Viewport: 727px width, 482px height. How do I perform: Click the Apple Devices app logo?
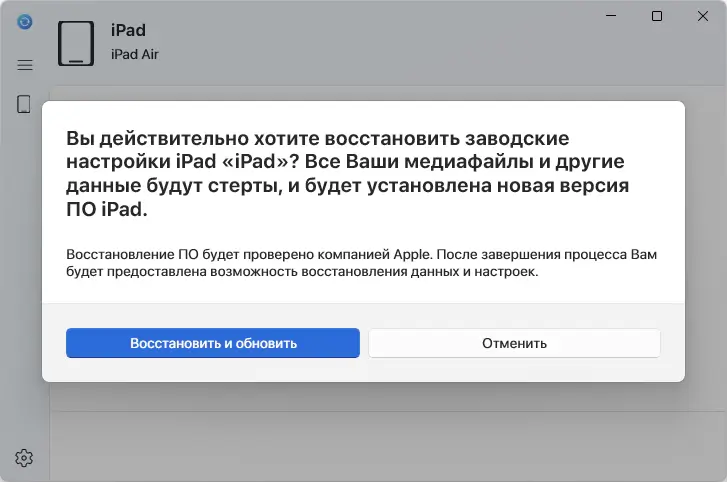(25, 21)
